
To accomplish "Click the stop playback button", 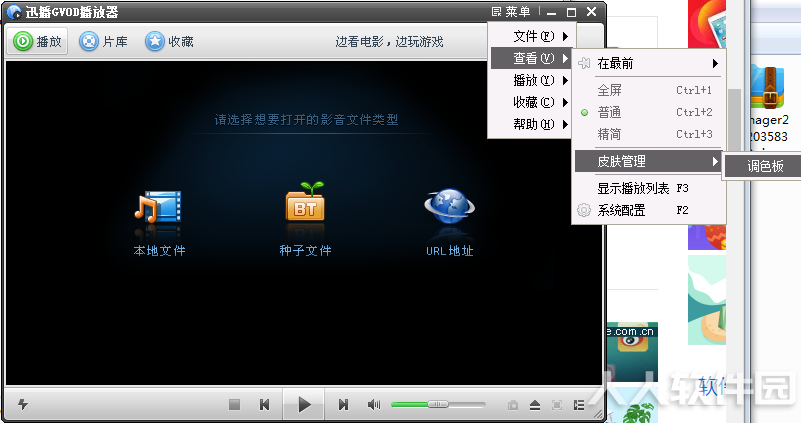I will tap(234, 405).
